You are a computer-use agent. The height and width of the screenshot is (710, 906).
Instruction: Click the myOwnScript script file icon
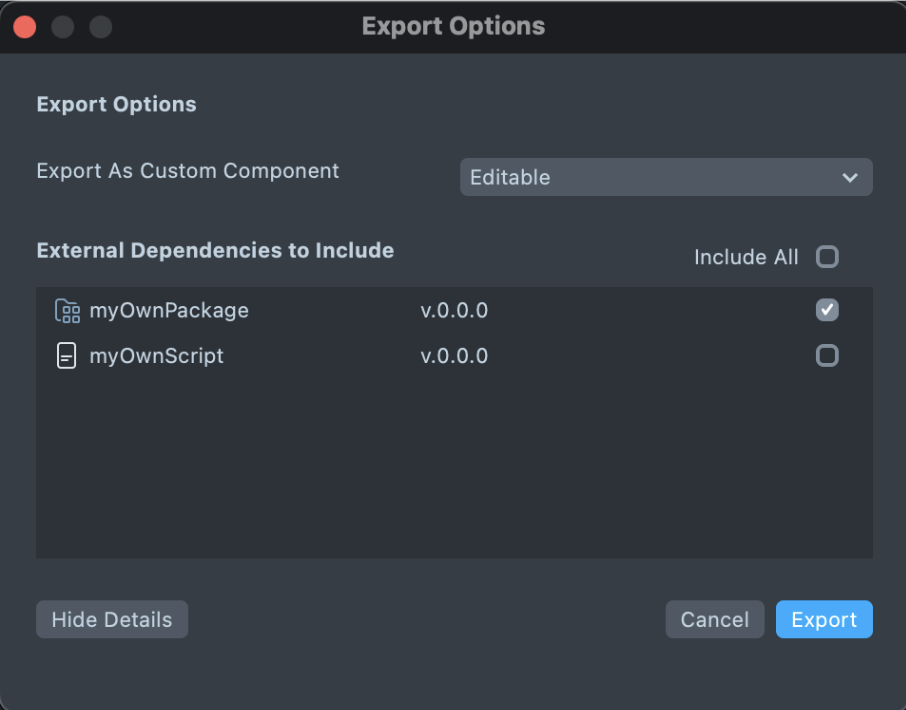pos(66,356)
